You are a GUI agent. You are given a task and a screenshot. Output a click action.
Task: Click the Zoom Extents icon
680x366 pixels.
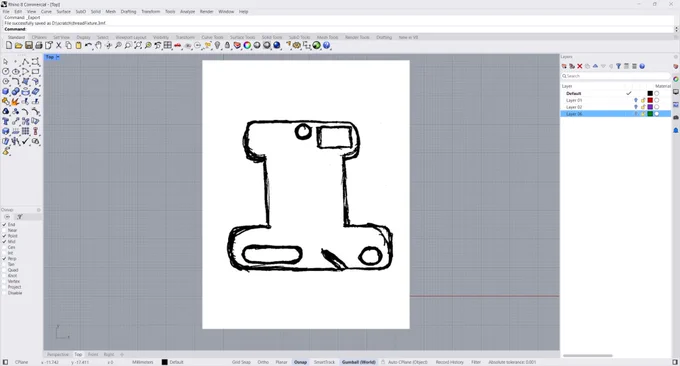(138, 45)
